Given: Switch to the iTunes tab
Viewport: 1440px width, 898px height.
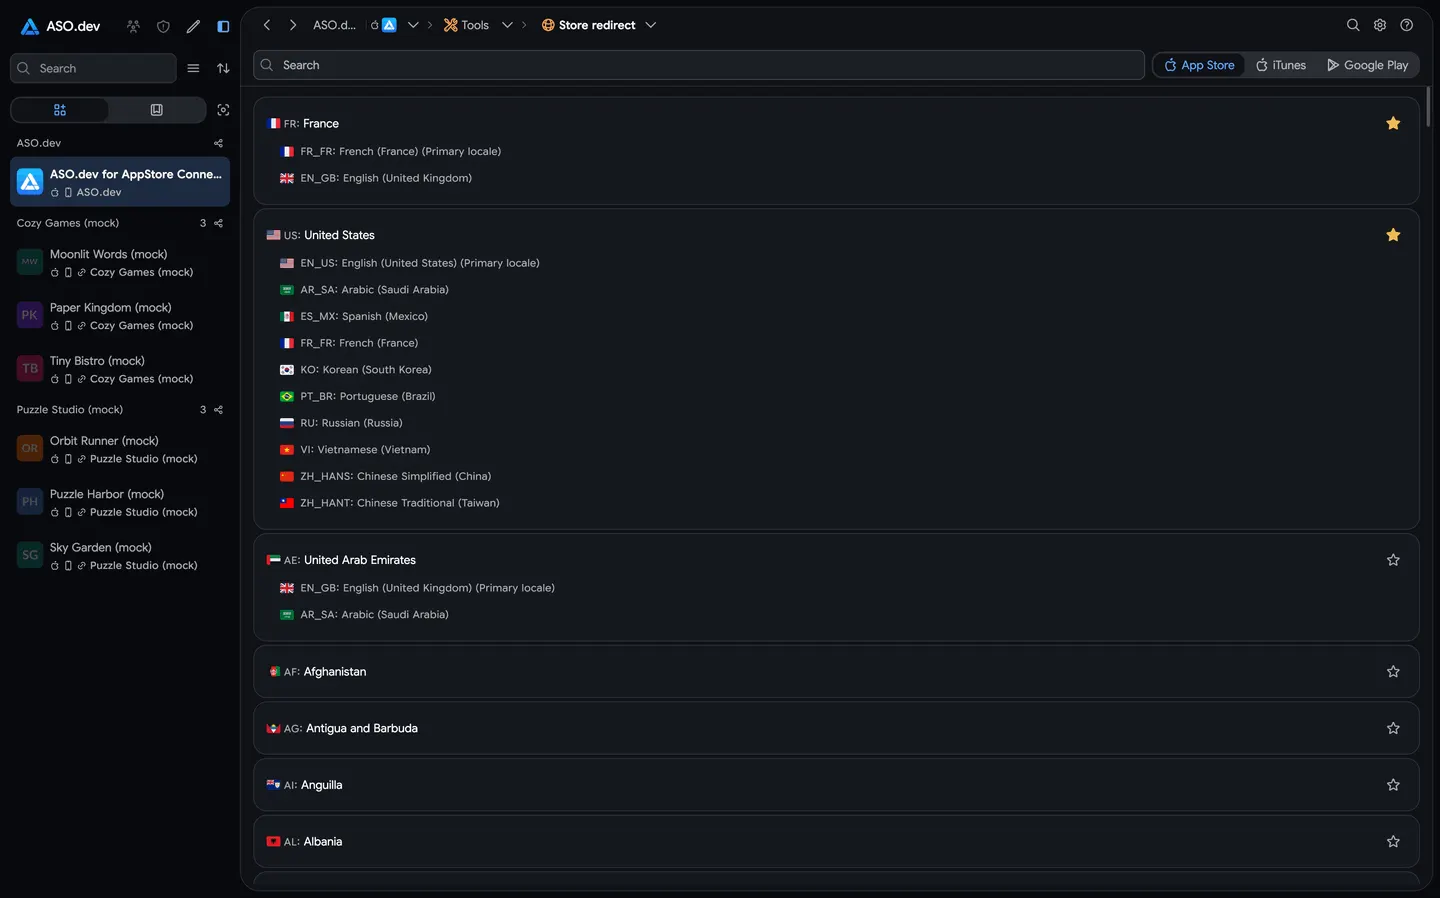Looking at the screenshot, I should pyautogui.click(x=1281, y=65).
